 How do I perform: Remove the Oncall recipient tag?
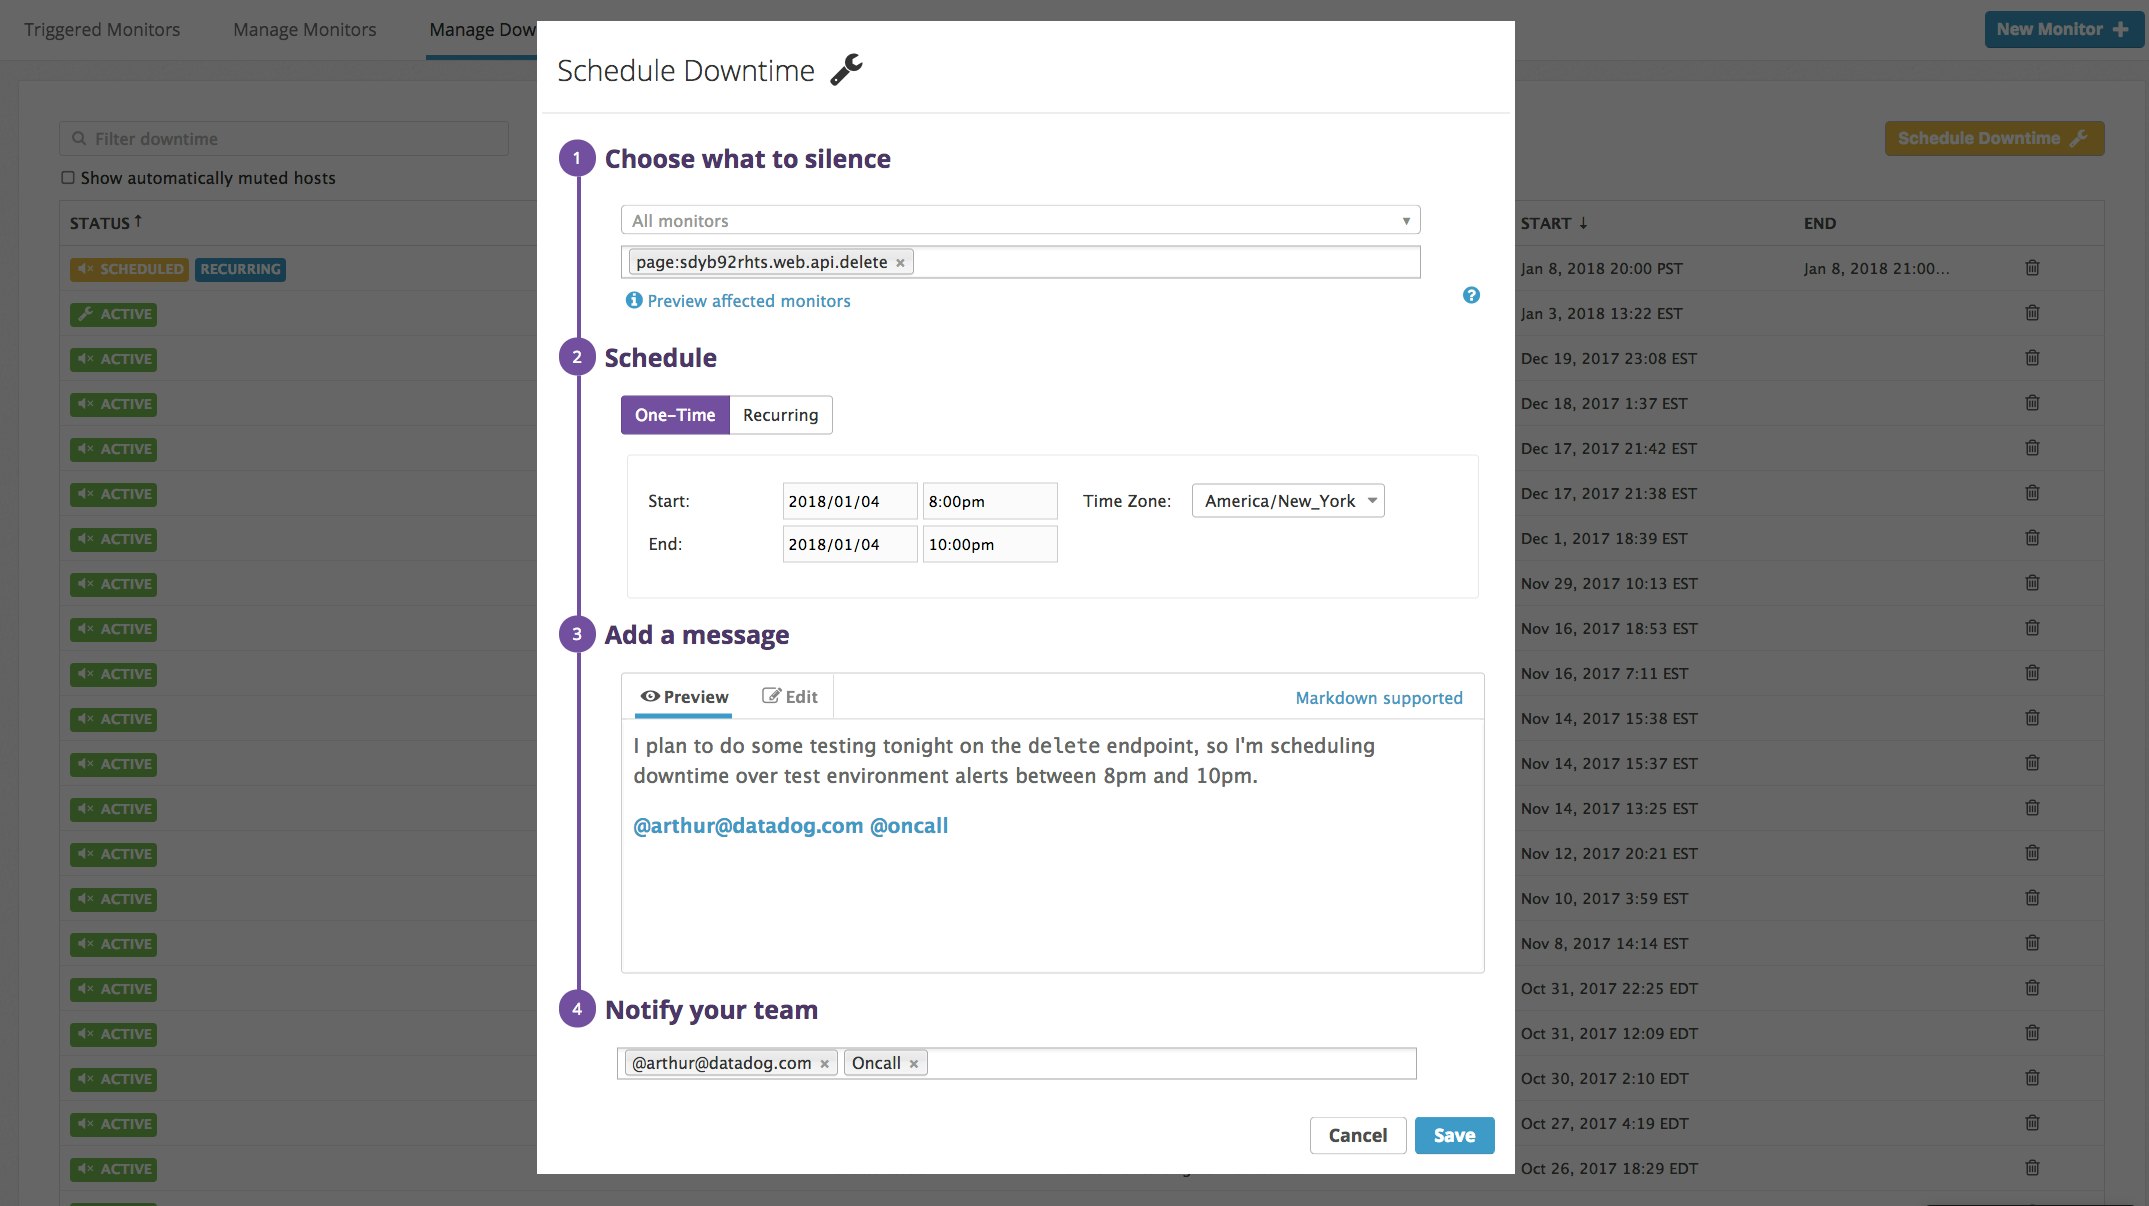[x=913, y=1063]
